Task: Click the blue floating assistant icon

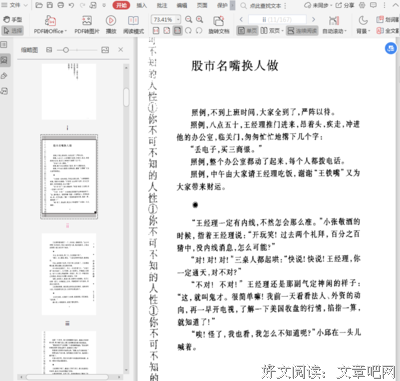Action: point(391,48)
